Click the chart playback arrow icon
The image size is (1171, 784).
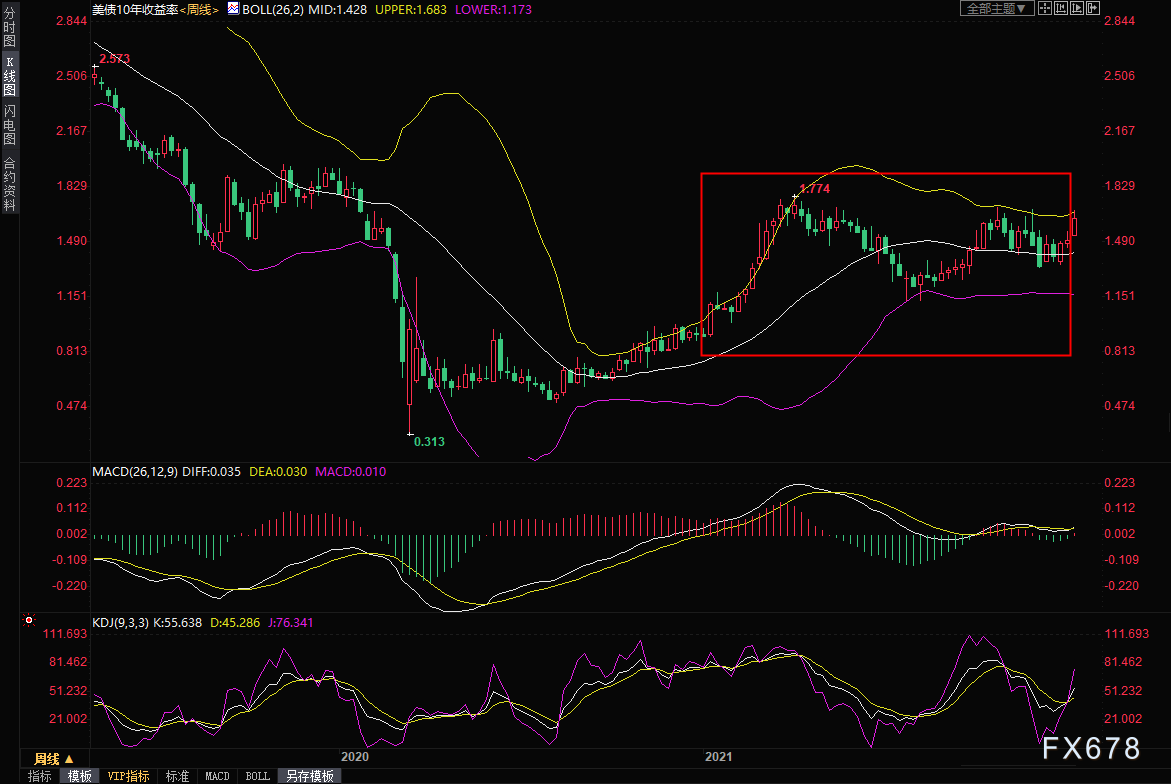[x=1077, y=8]
